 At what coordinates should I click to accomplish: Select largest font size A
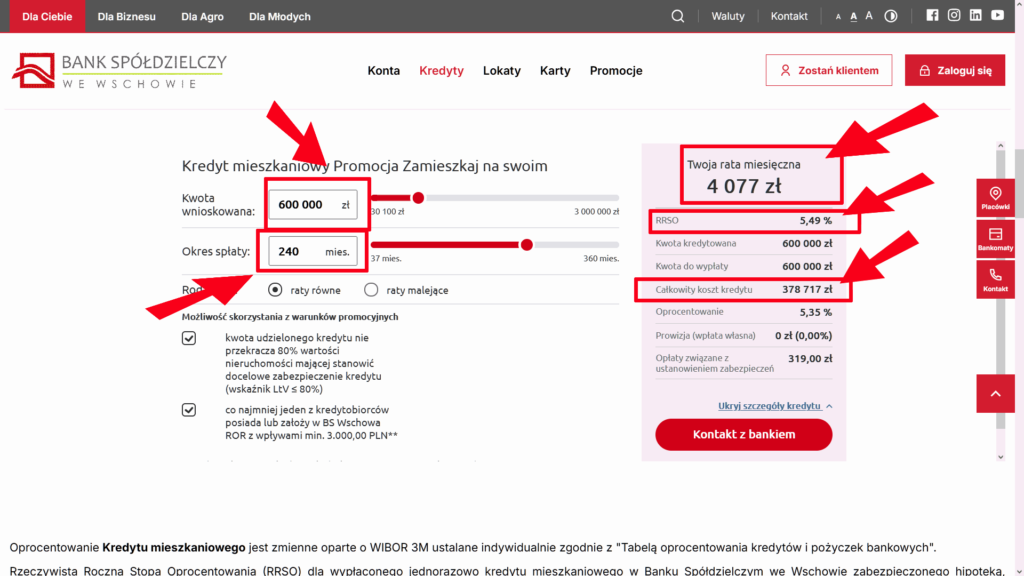coord(869,16)
